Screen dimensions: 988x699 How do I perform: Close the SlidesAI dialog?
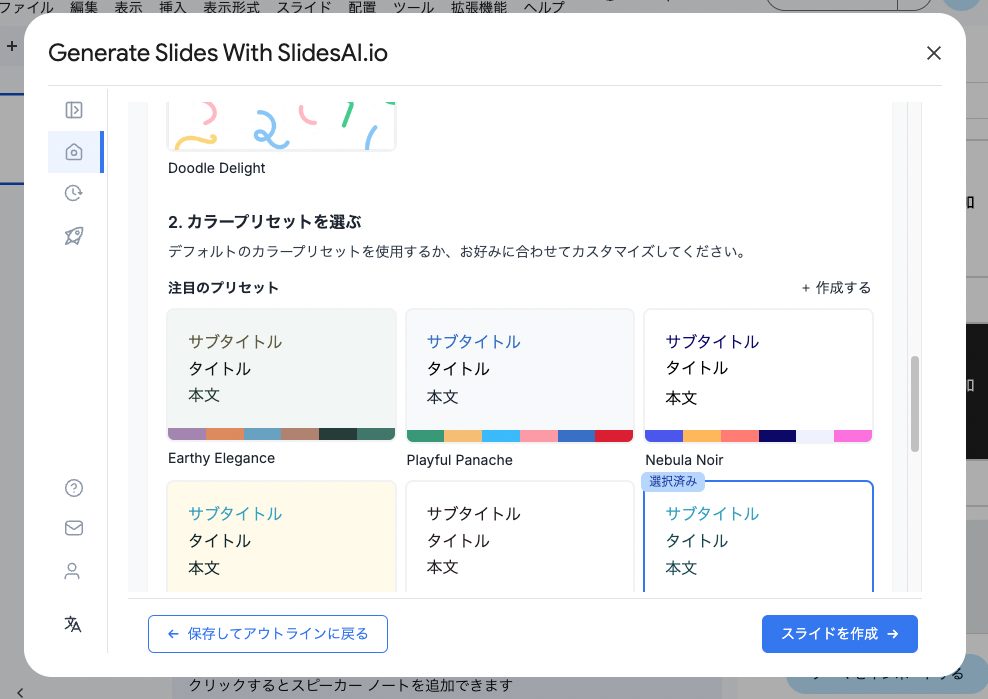tap(933, 53)
